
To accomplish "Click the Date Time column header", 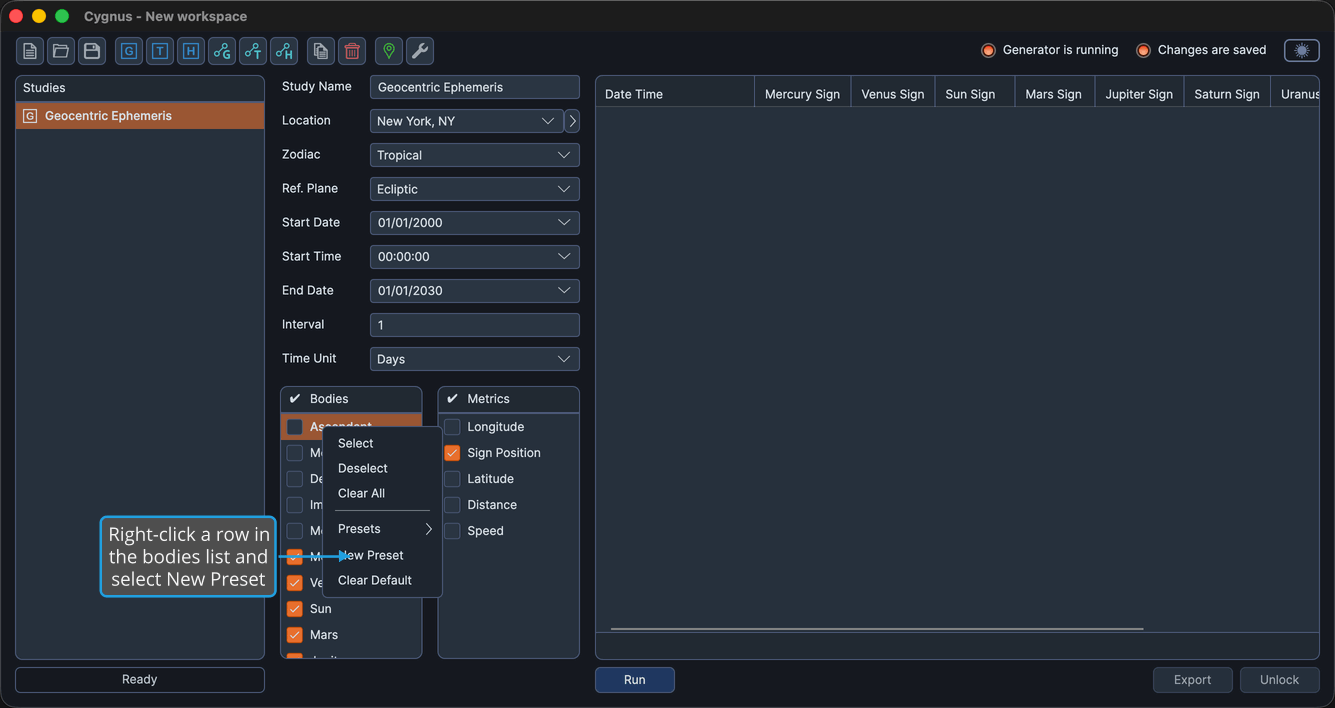I will [675, 94].
